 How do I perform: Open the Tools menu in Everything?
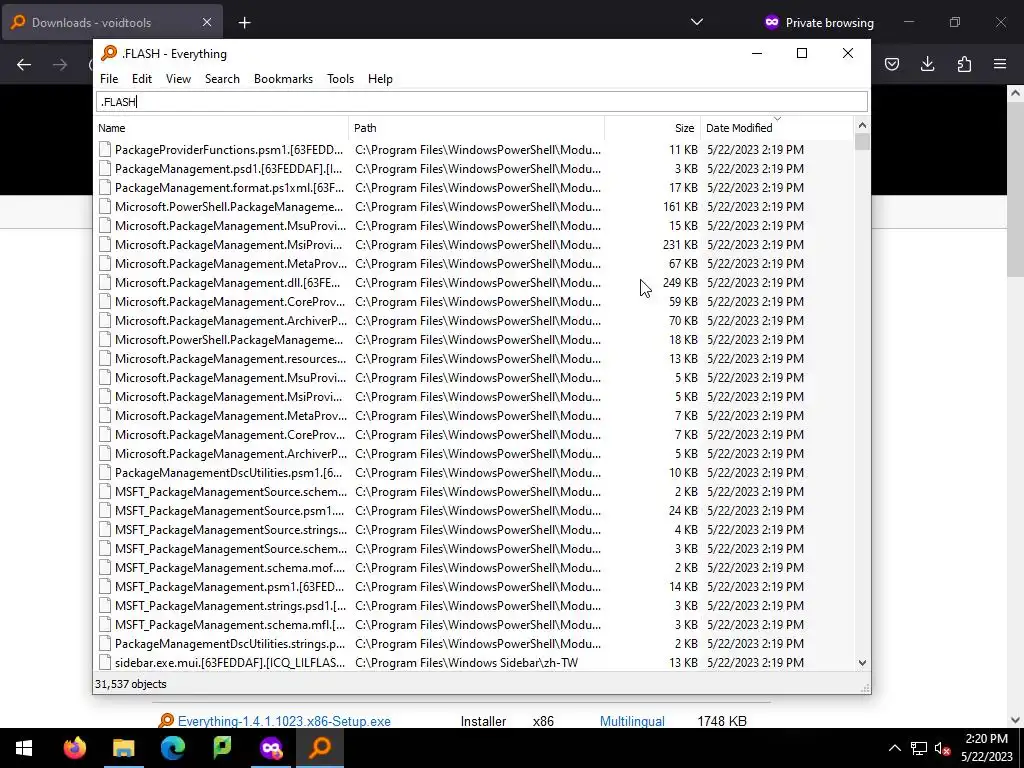(340, 79)
